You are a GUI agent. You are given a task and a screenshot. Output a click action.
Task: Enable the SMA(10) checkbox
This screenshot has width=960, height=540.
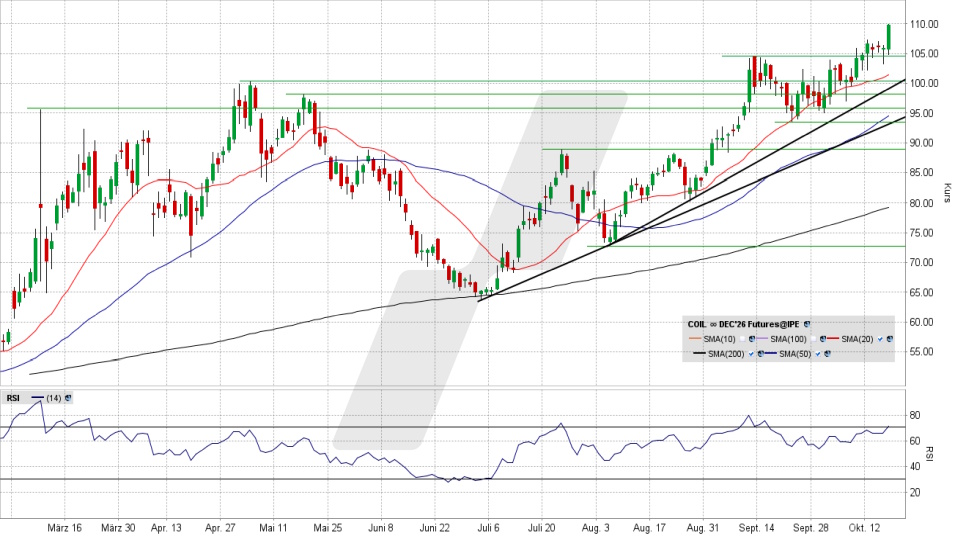tap(742, 339)
